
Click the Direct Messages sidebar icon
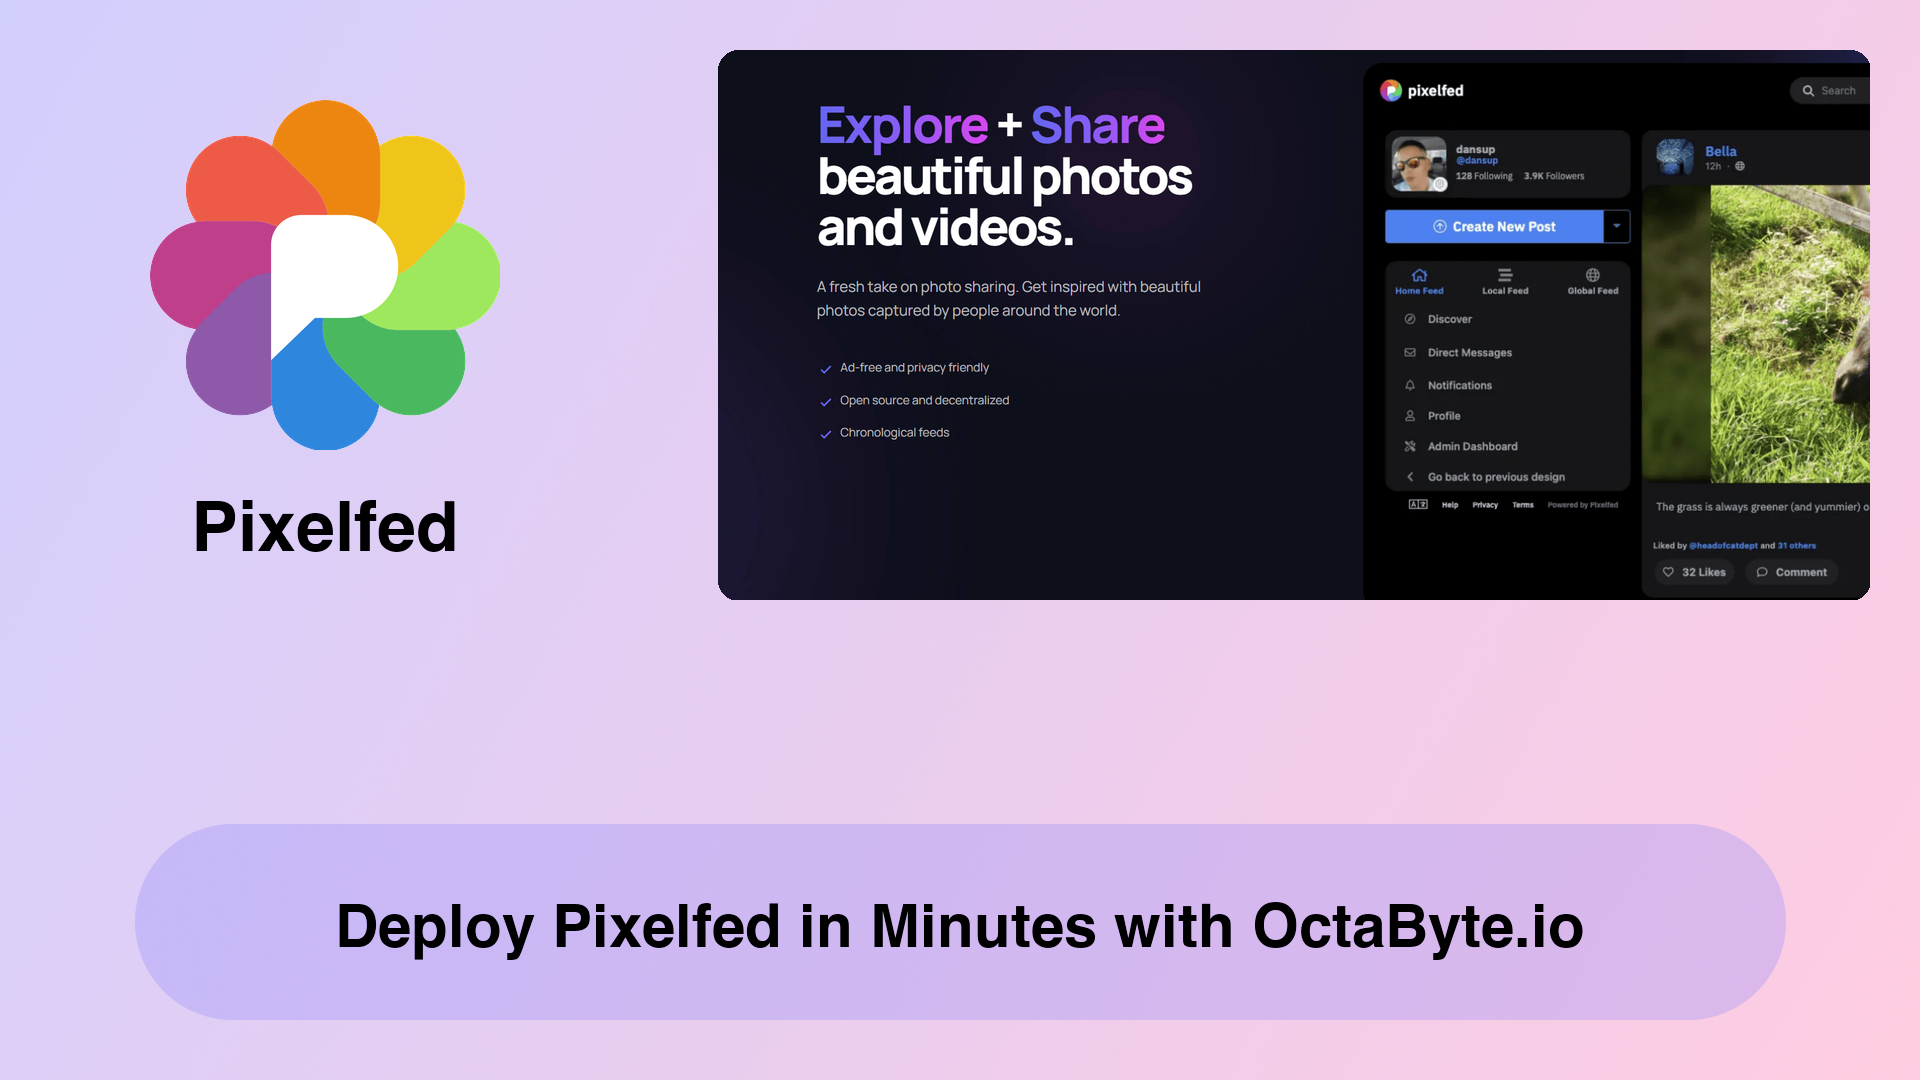(1410, 352)
